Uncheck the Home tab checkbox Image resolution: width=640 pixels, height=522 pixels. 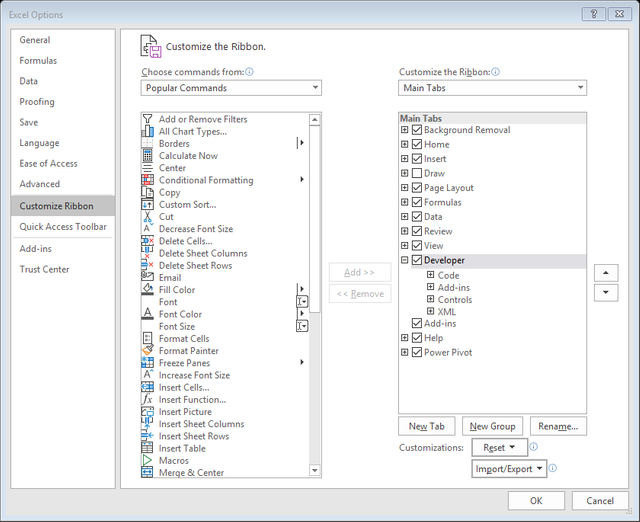[417, 144]
